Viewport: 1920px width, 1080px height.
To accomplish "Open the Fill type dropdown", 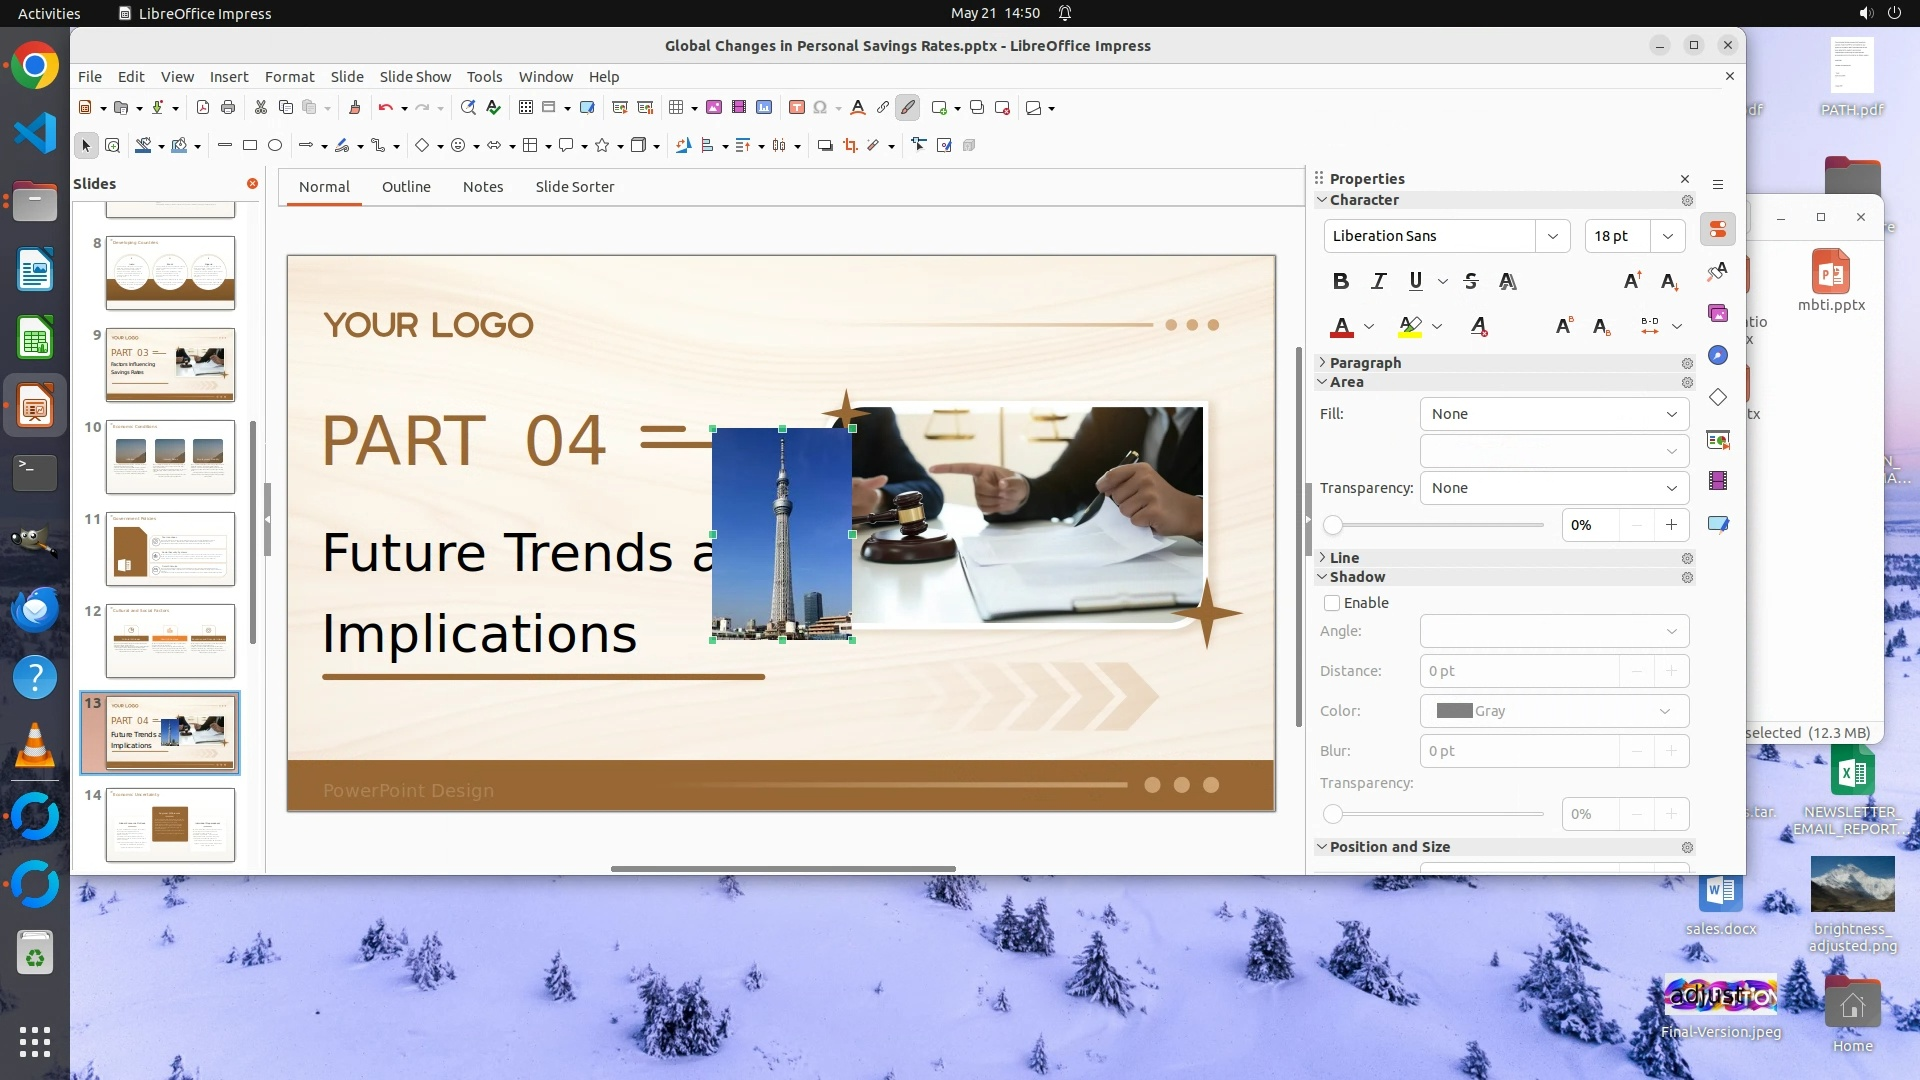I will (1554, 414).
